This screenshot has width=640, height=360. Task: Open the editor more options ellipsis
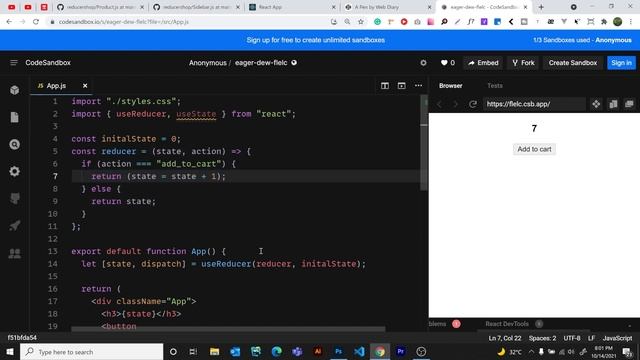pos(418,86)
